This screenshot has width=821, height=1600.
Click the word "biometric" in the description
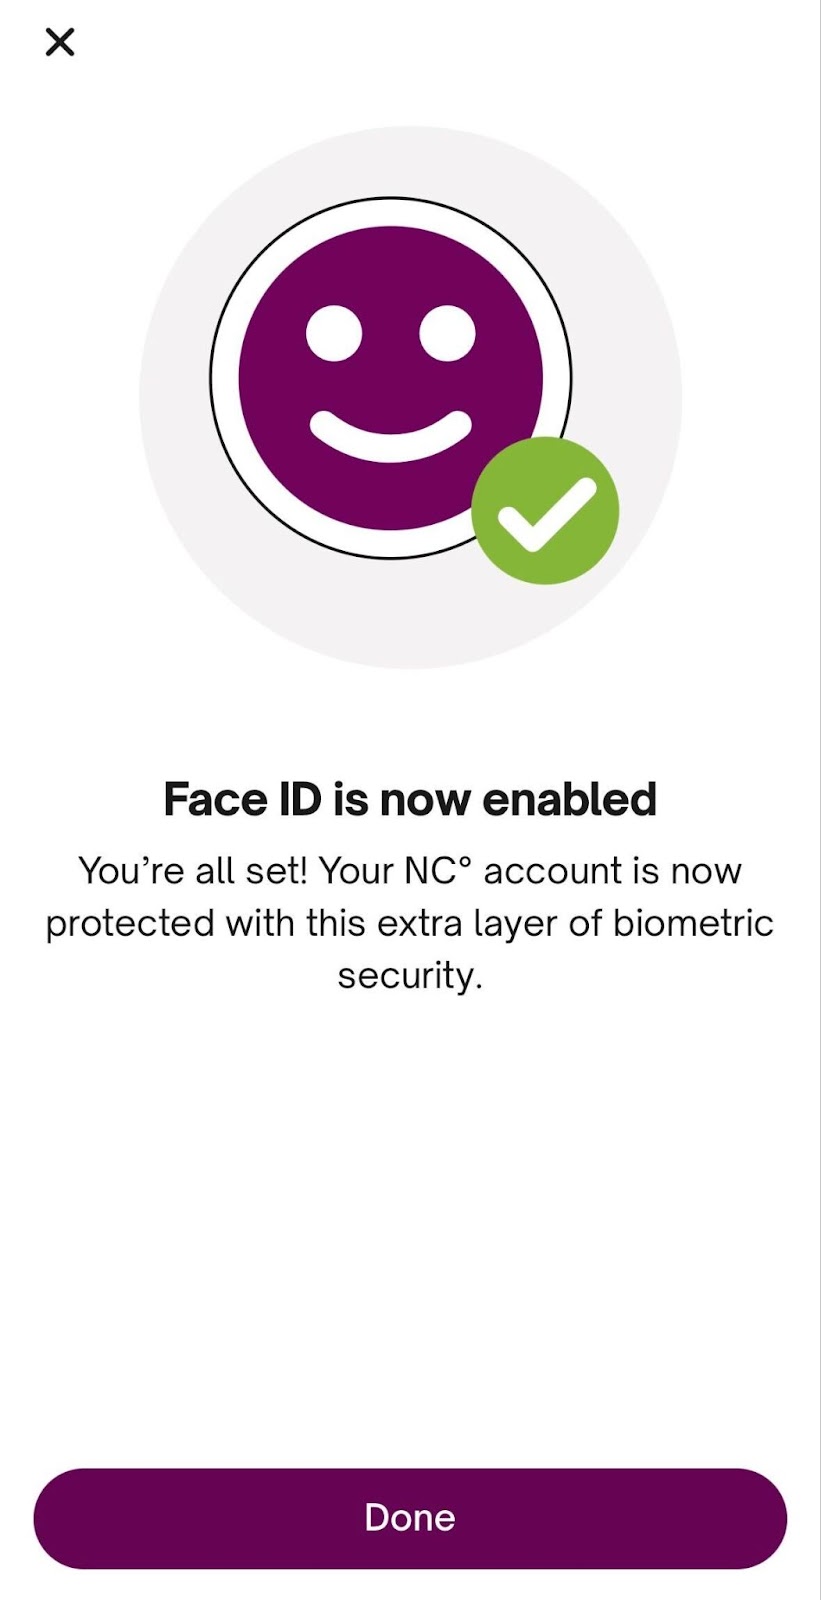[x=693, y=923]
